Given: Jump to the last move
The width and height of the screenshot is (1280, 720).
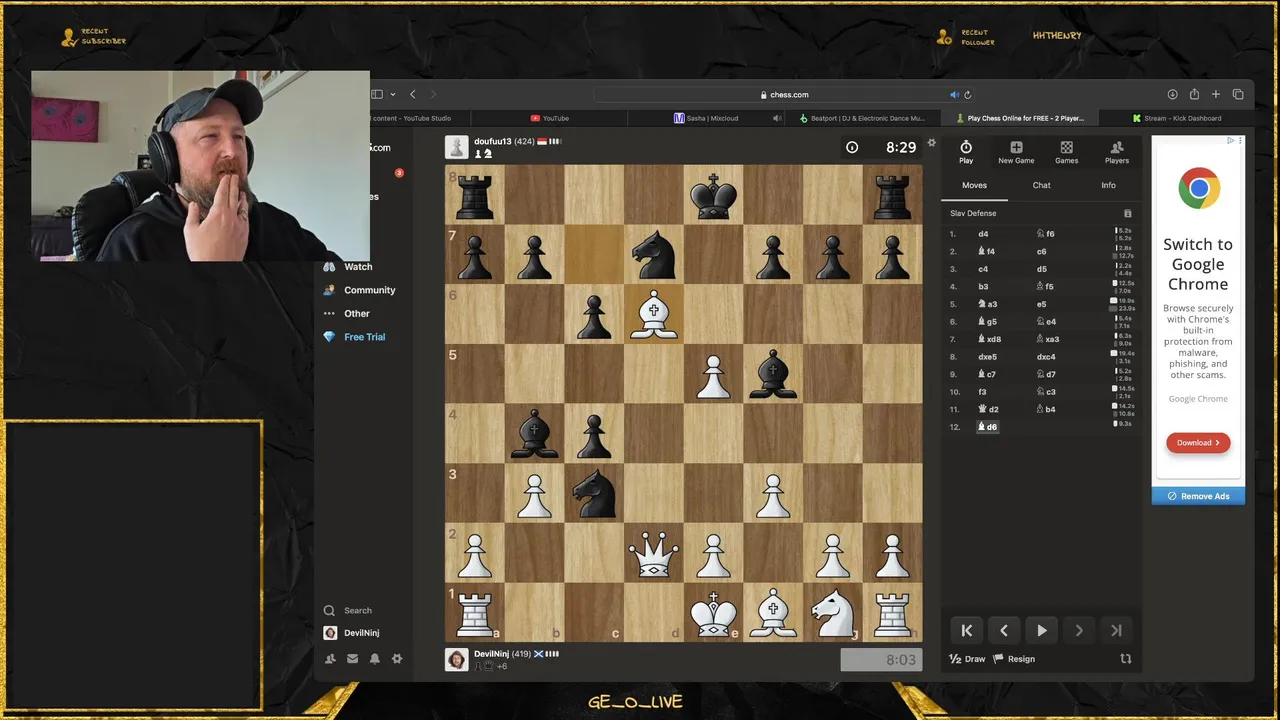Looking at the screenshot, I should pos(1116,630).
